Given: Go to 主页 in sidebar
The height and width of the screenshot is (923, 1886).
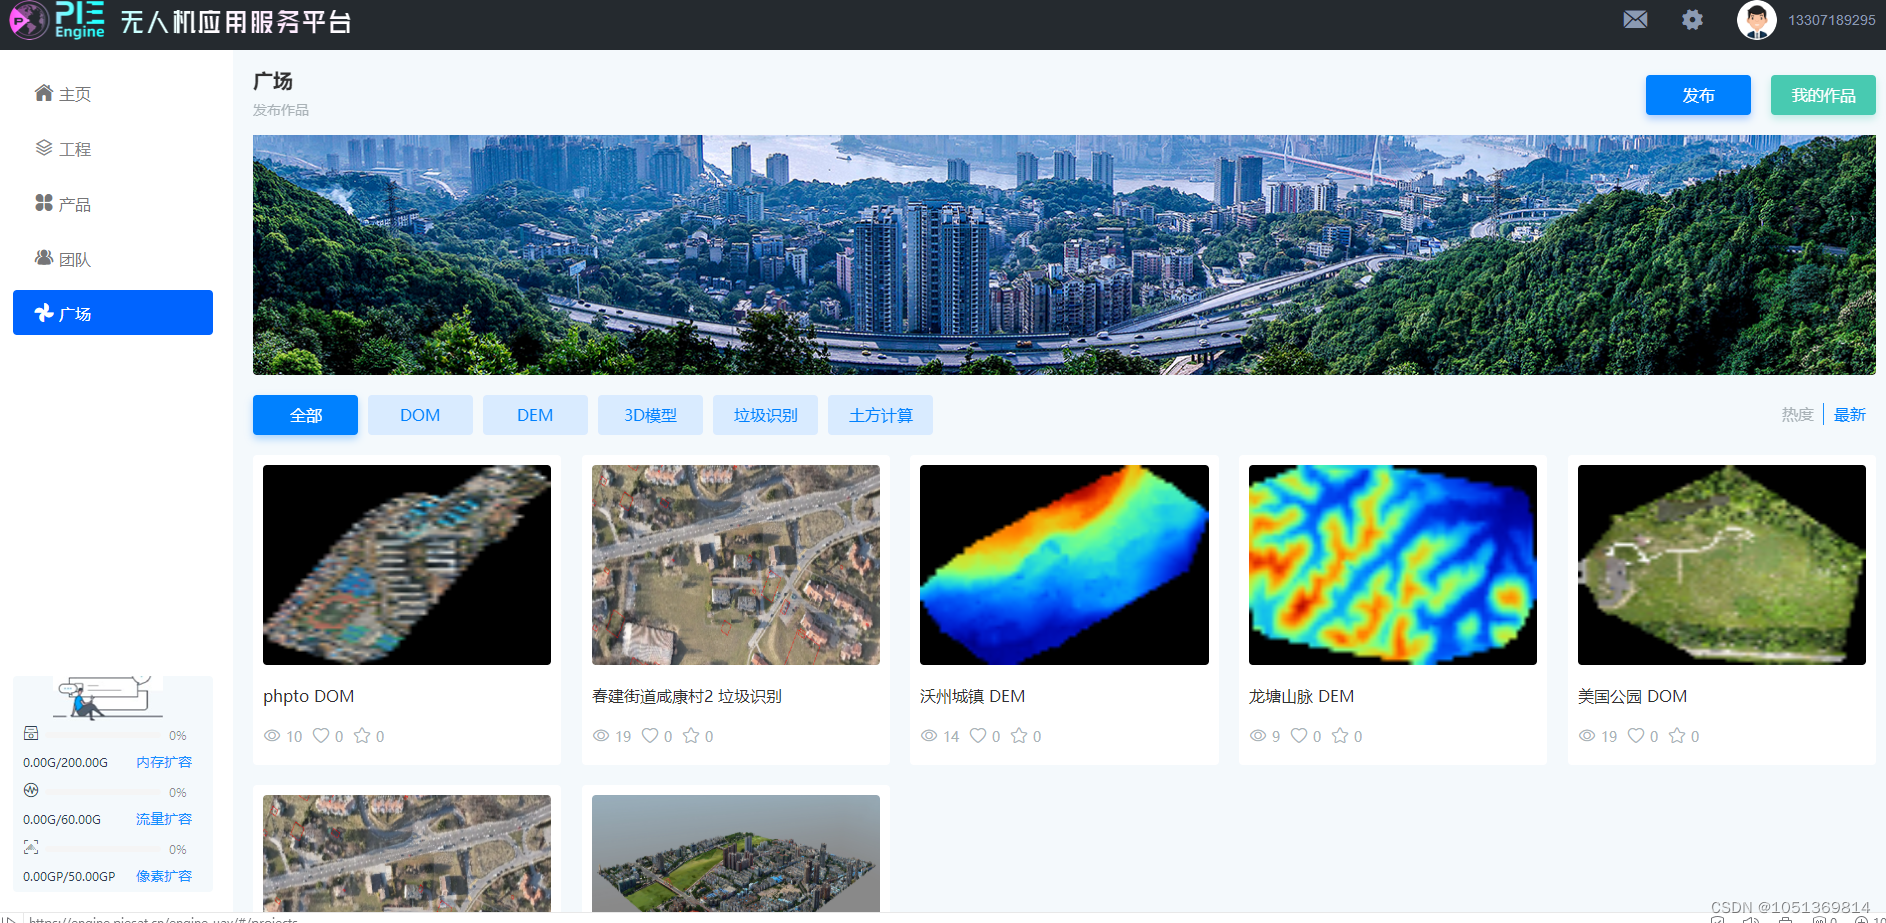Looking at the screenshot, I should [x=113, y=93].
